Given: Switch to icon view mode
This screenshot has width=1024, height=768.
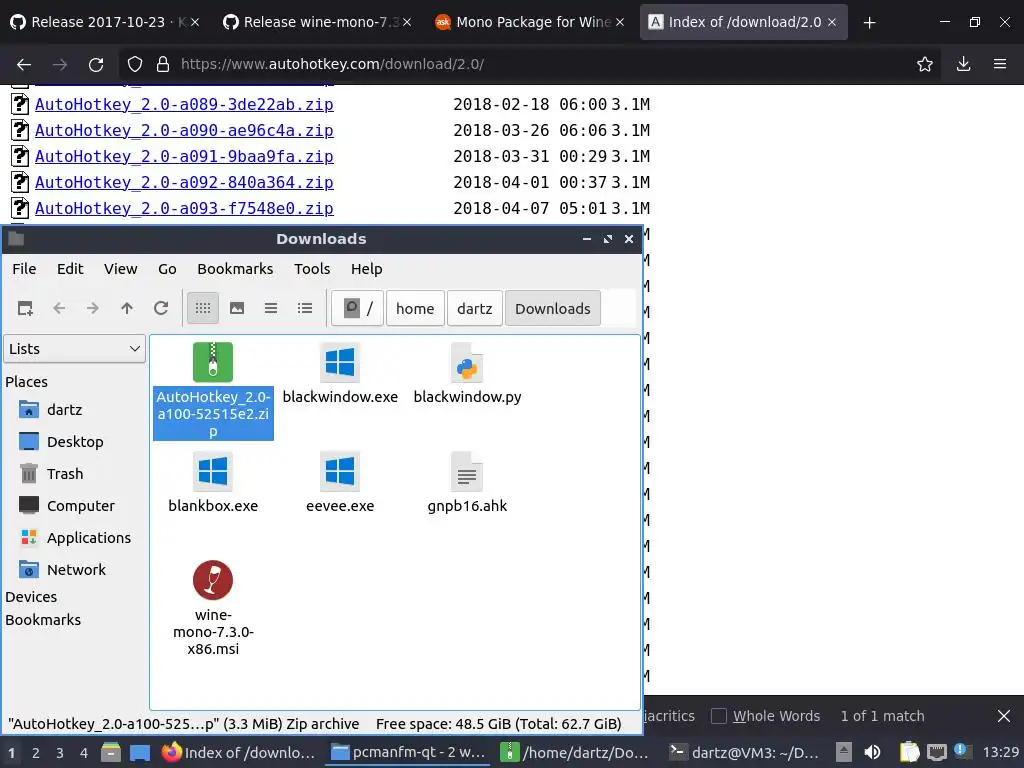Looking at the screenshot, I should [203, 308].
